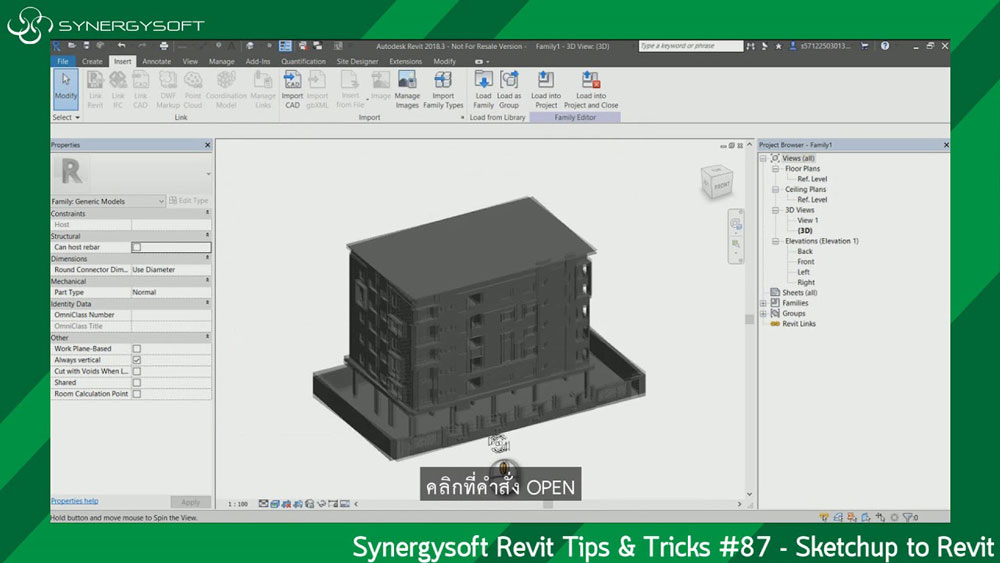Screen dimensions: 1000x563
Task: Toggle the Shared checkbox
Action: pyautogui.click(x=136, y=383)
